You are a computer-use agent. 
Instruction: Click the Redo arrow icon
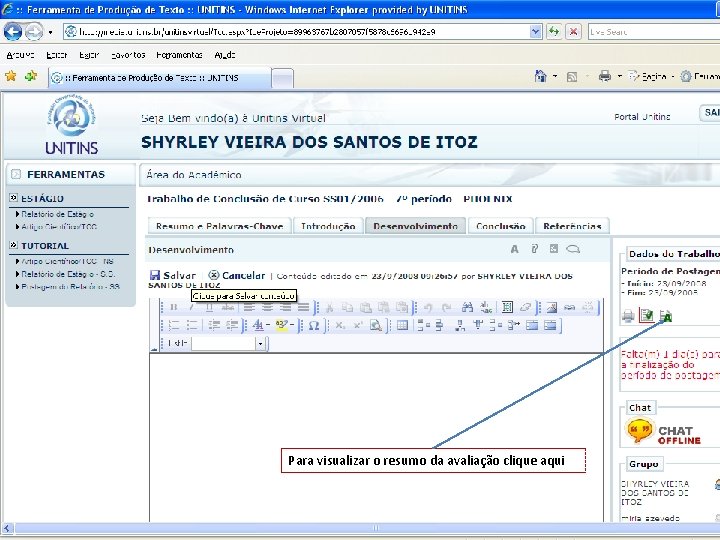tap(446, 307)
